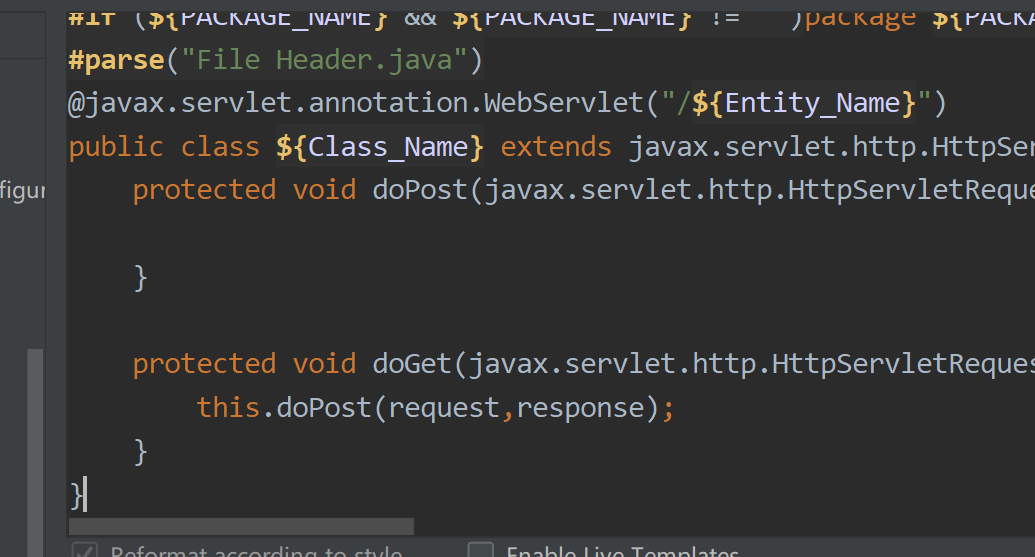Click the response argument in the doPost call
The image size is (1035, 557).
580,407
